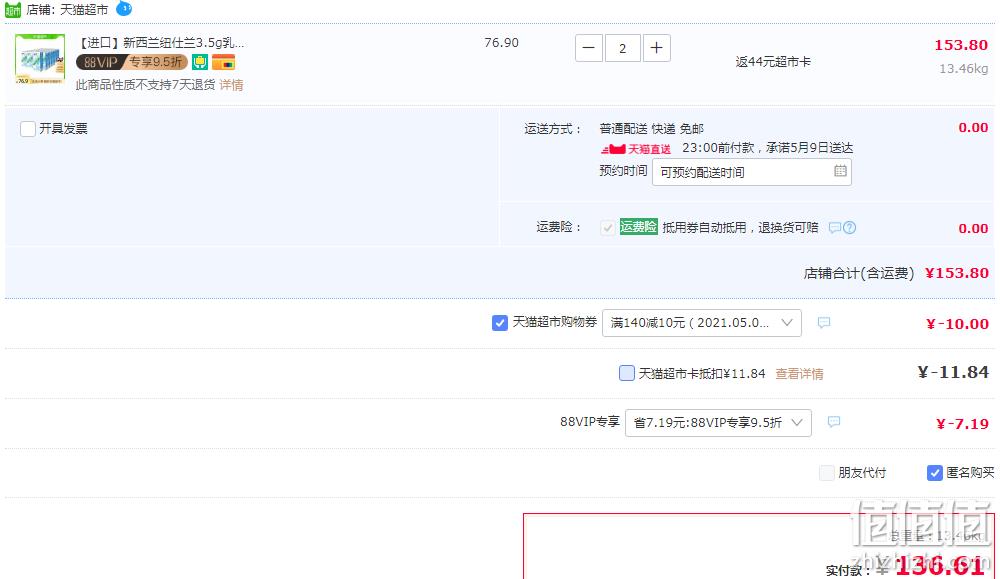Viewport: 1000px width, 579px height.
Task: Click the 88VIP 专享9.5折 badge
Action: (x=132, y=62)
